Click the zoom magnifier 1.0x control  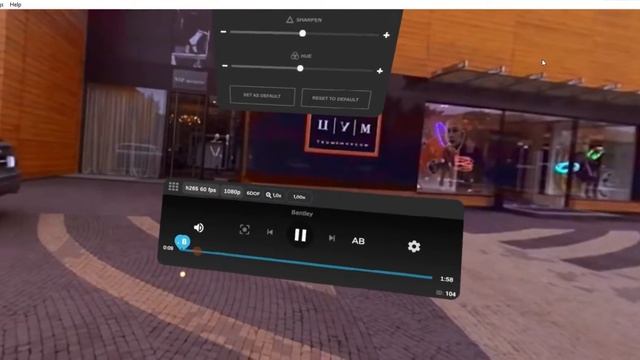(x=273, y=195)
